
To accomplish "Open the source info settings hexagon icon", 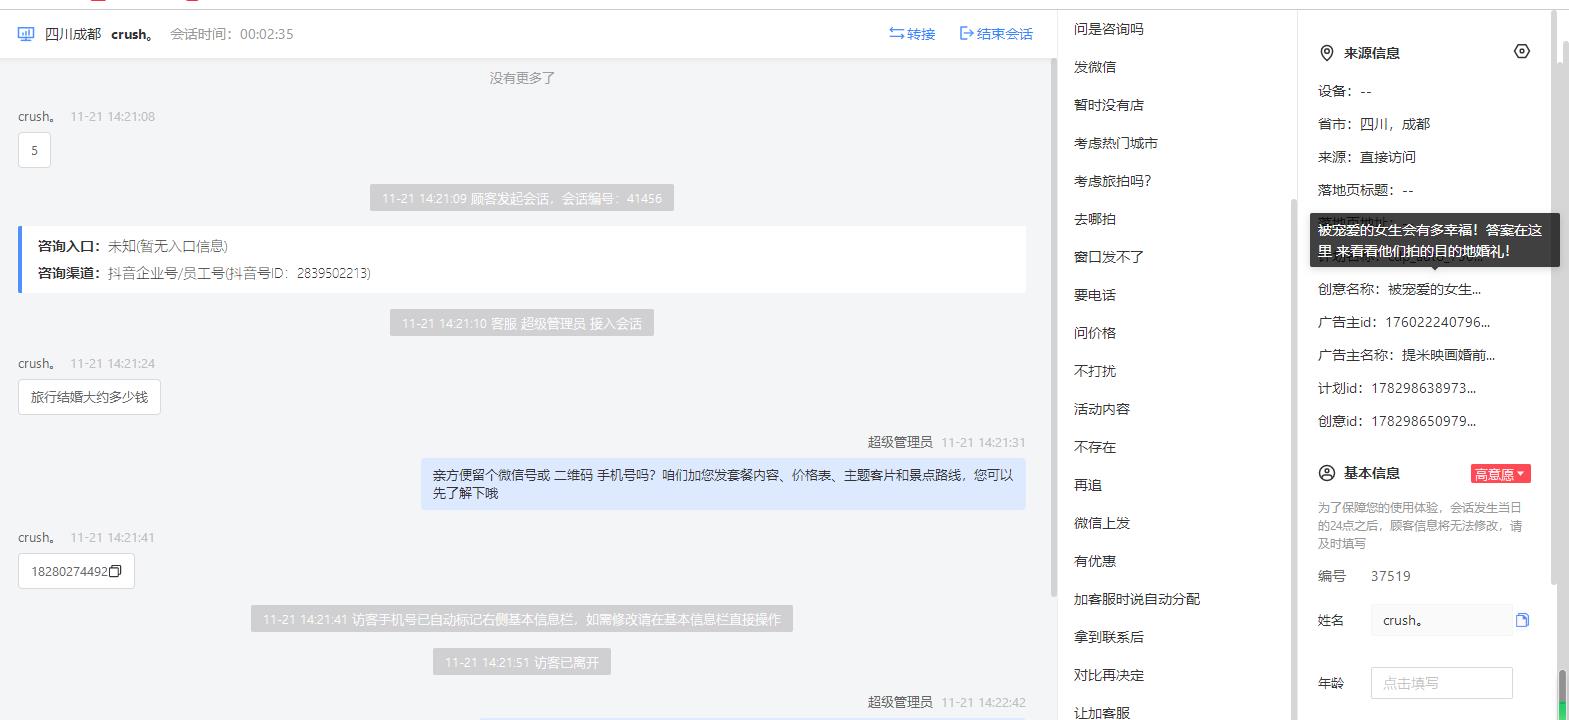I will click(x=1521, y=52).
